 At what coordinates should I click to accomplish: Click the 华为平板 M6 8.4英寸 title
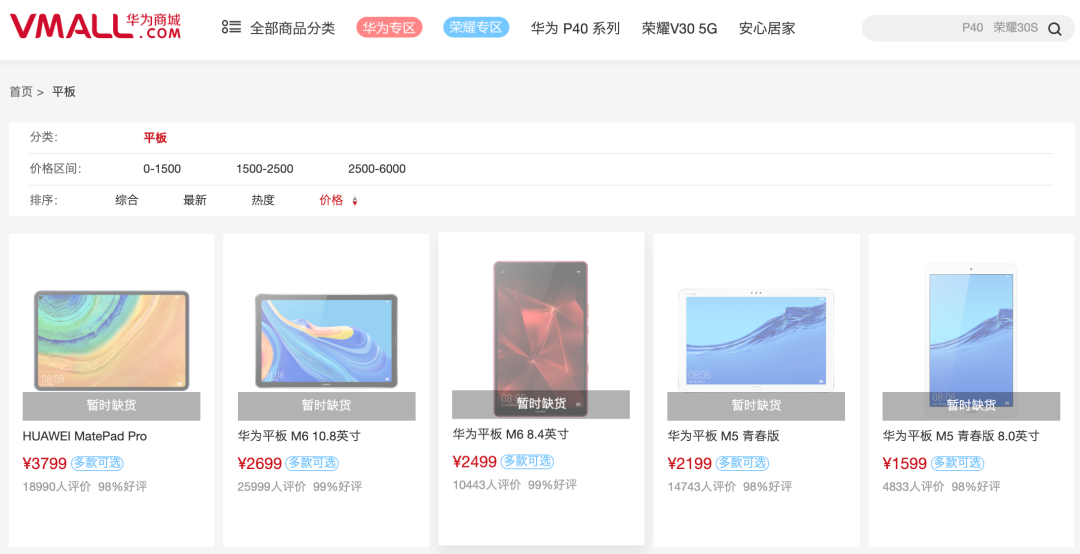coord(510,434)
